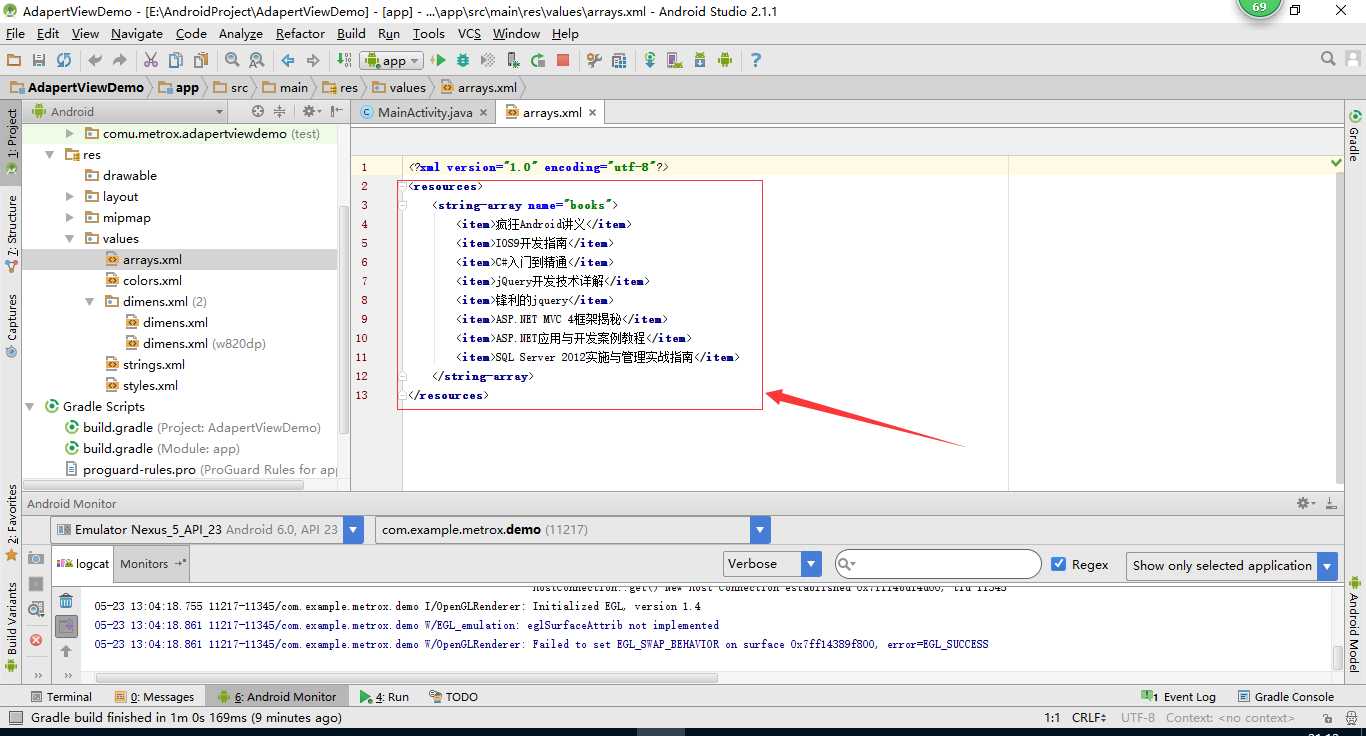Click the Find magnifier icon

232,61
